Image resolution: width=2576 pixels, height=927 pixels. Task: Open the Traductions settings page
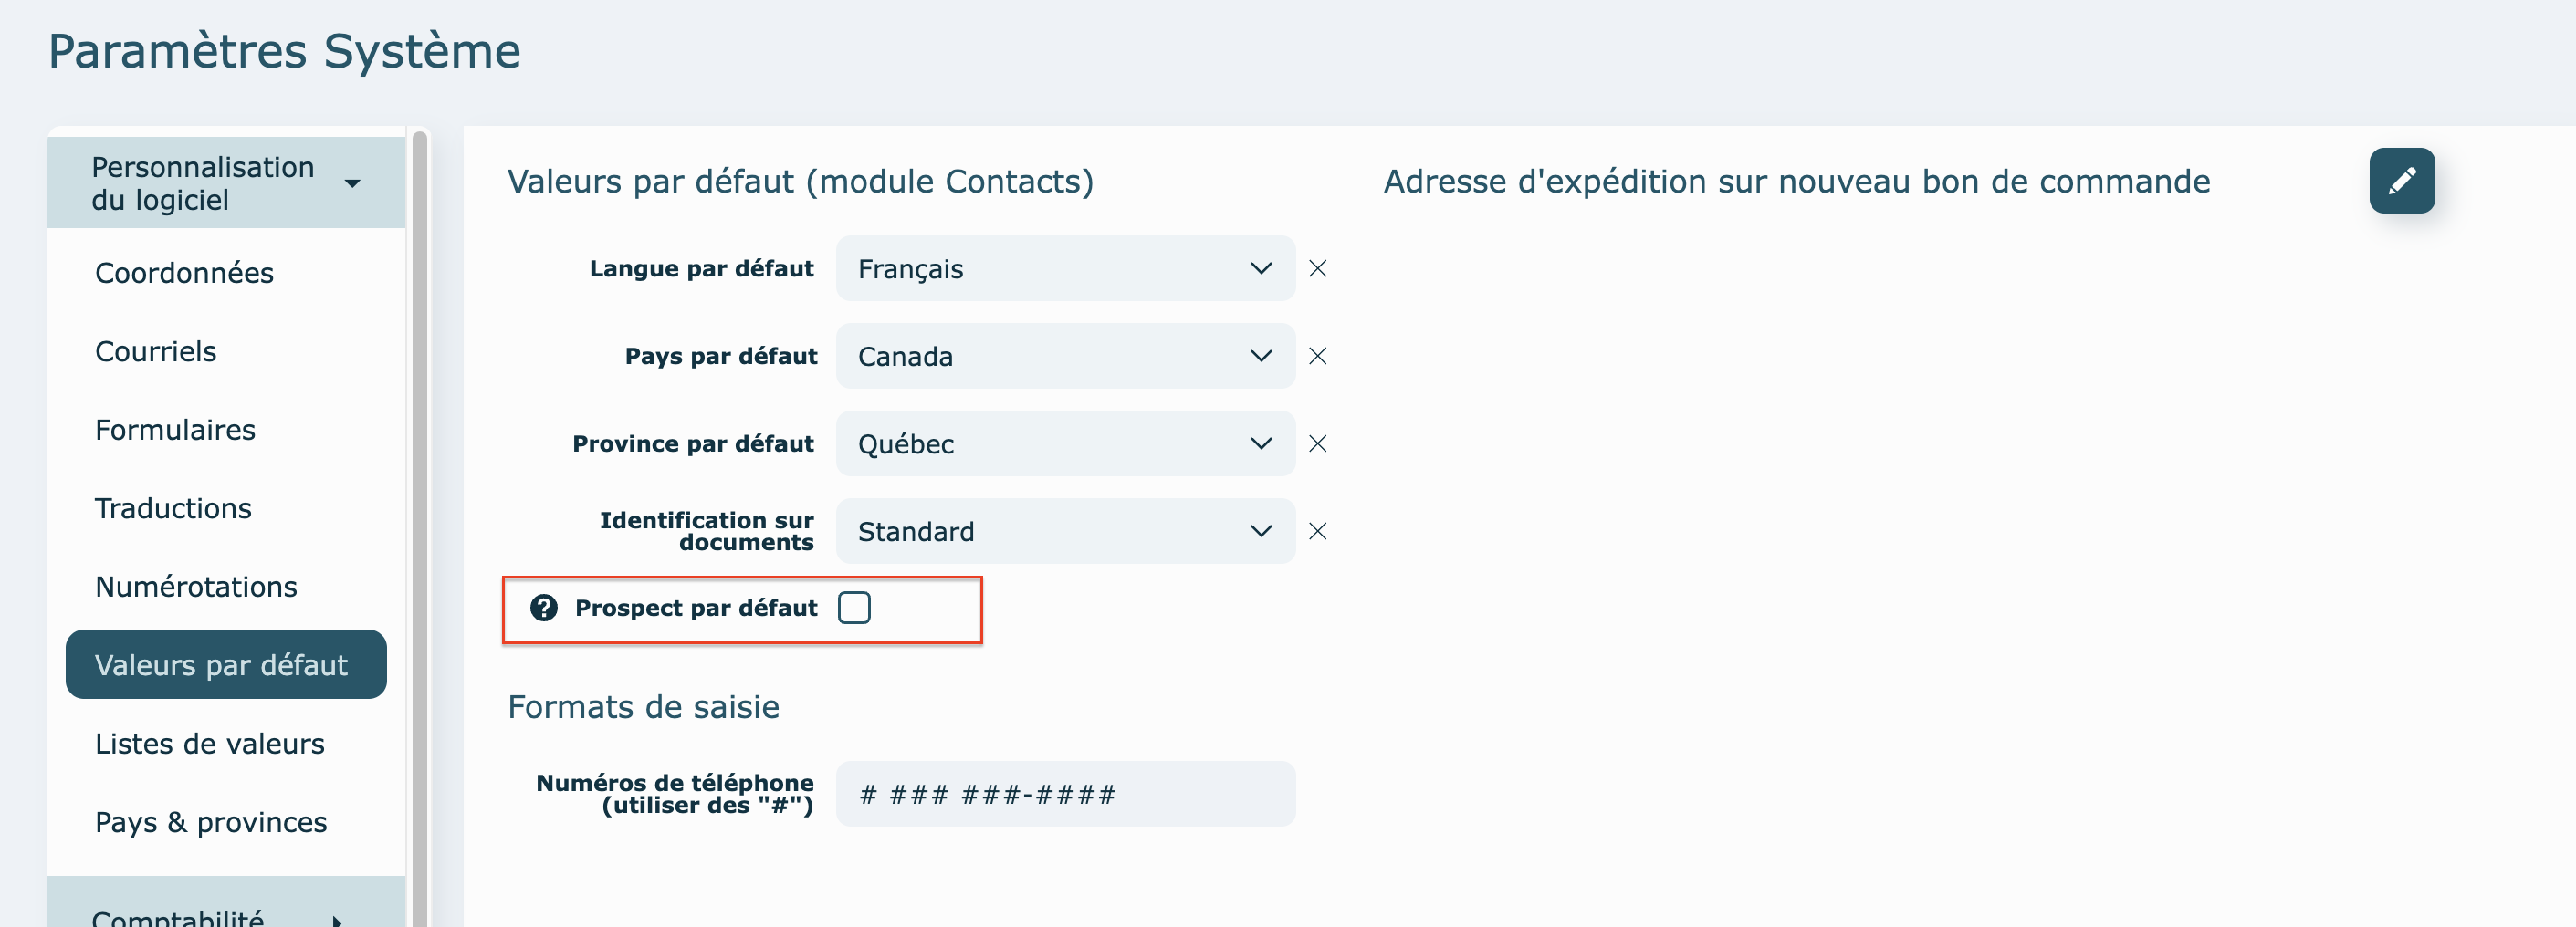[x=173, y=509]
